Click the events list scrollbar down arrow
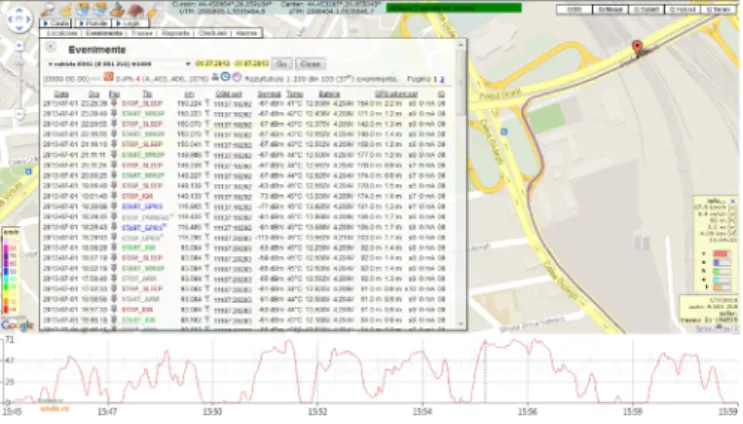 (x=461, y=325)
